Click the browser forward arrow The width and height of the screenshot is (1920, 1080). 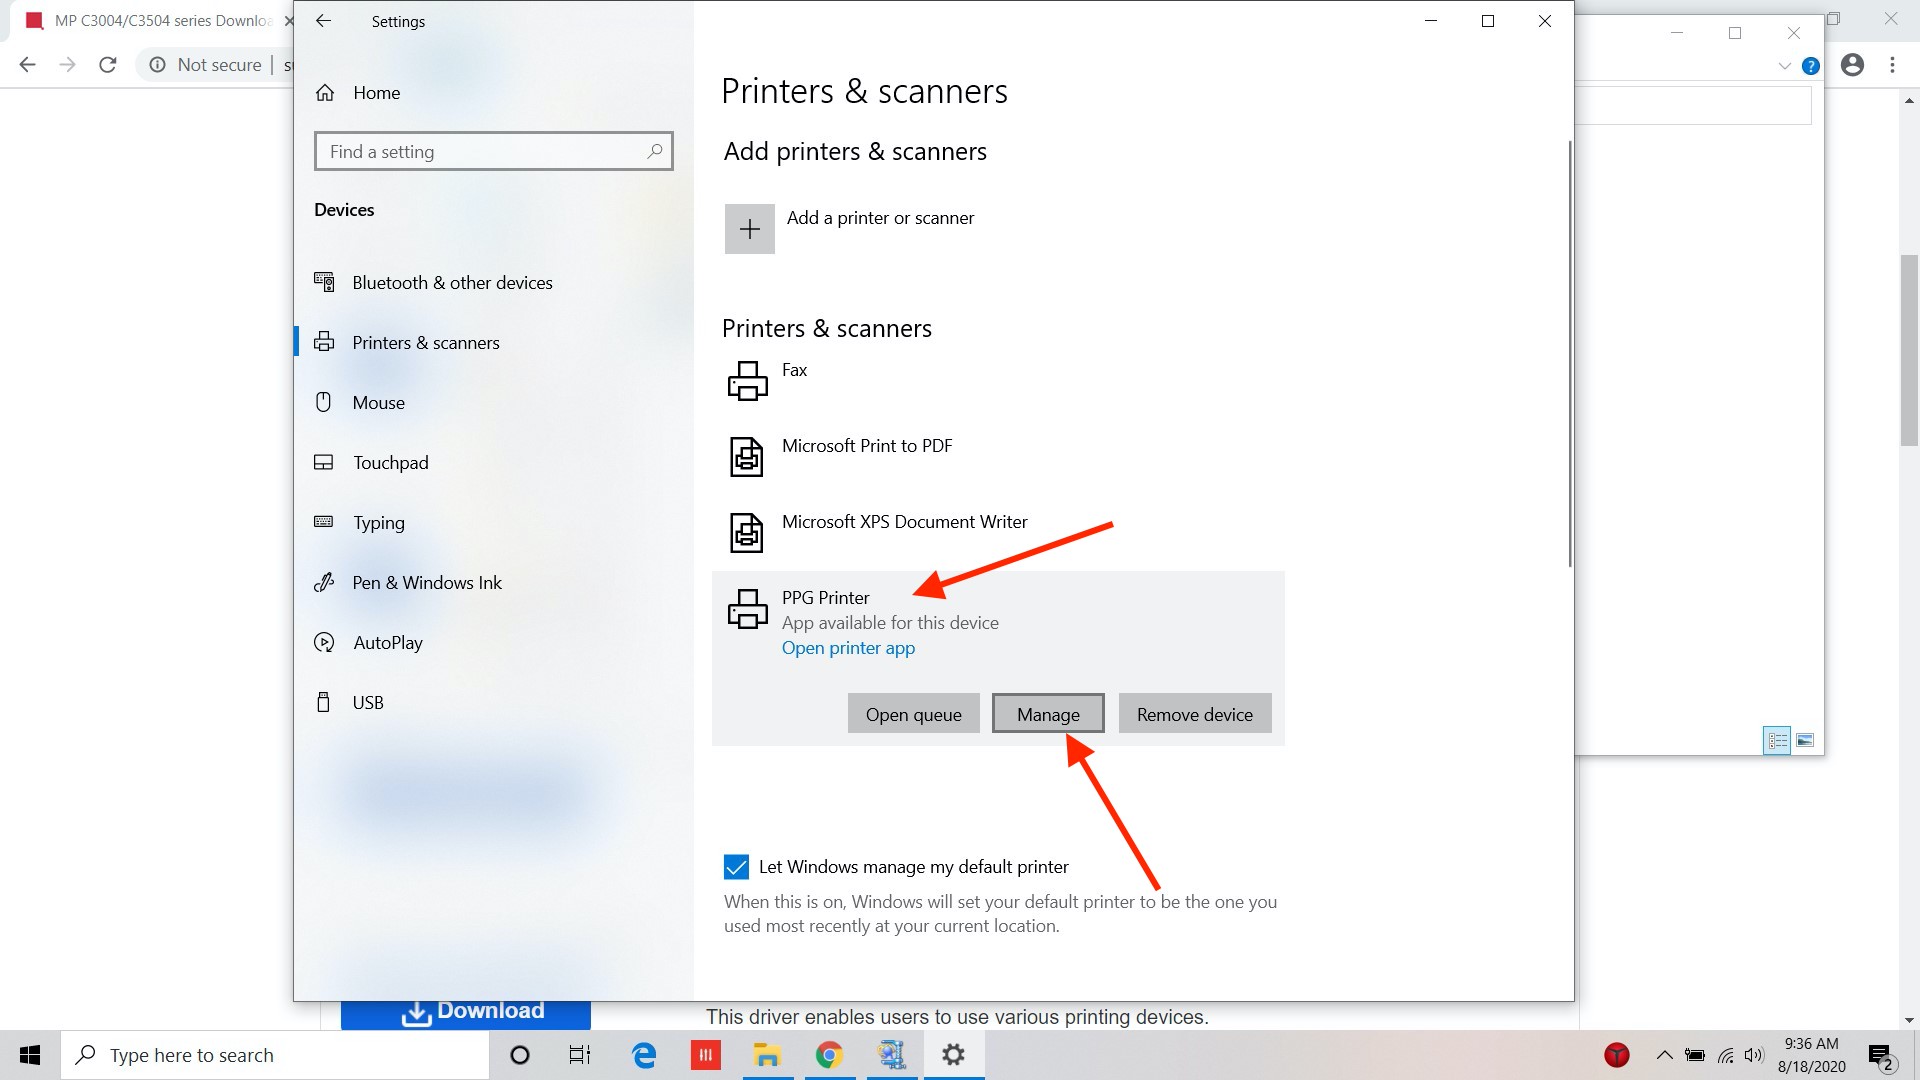click(67, 65)
